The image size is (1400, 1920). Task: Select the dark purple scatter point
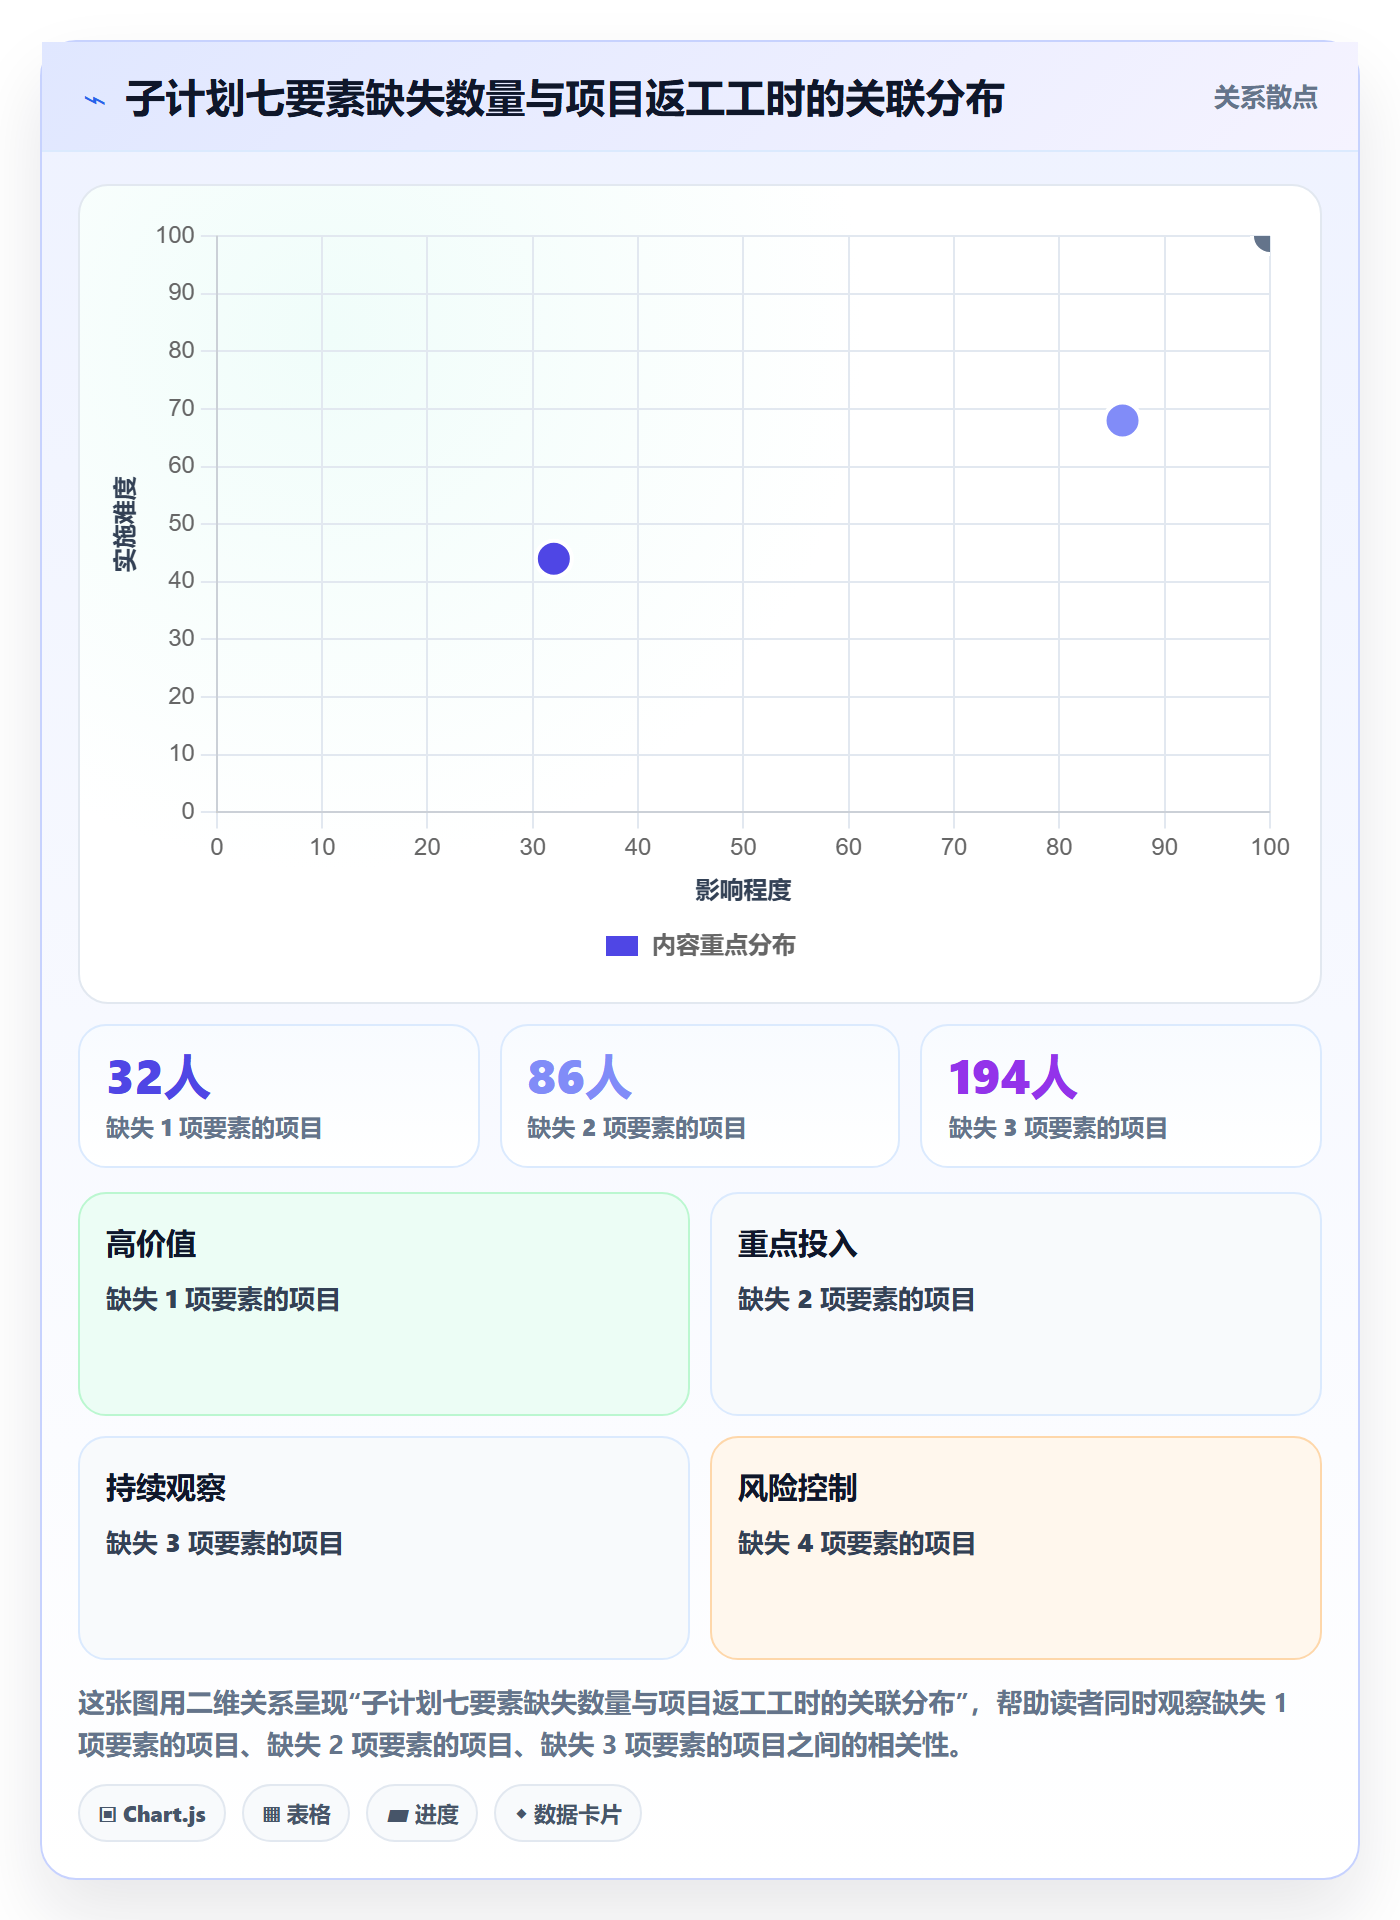(x=554, y=558)
